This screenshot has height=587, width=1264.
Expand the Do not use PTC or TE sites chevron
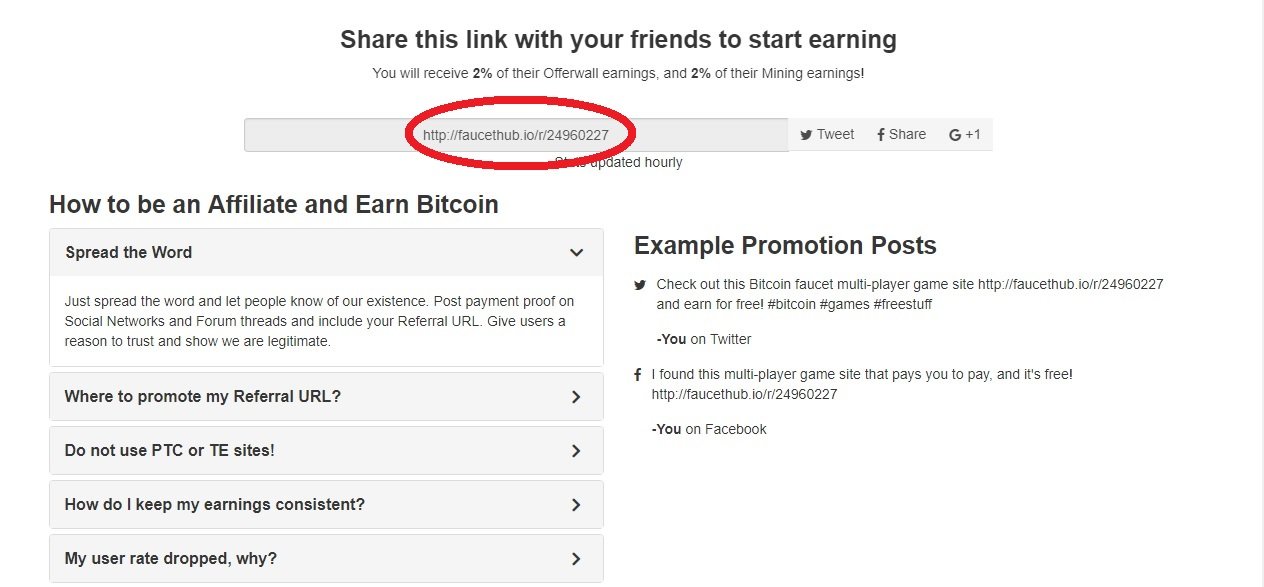pos(576,451)
